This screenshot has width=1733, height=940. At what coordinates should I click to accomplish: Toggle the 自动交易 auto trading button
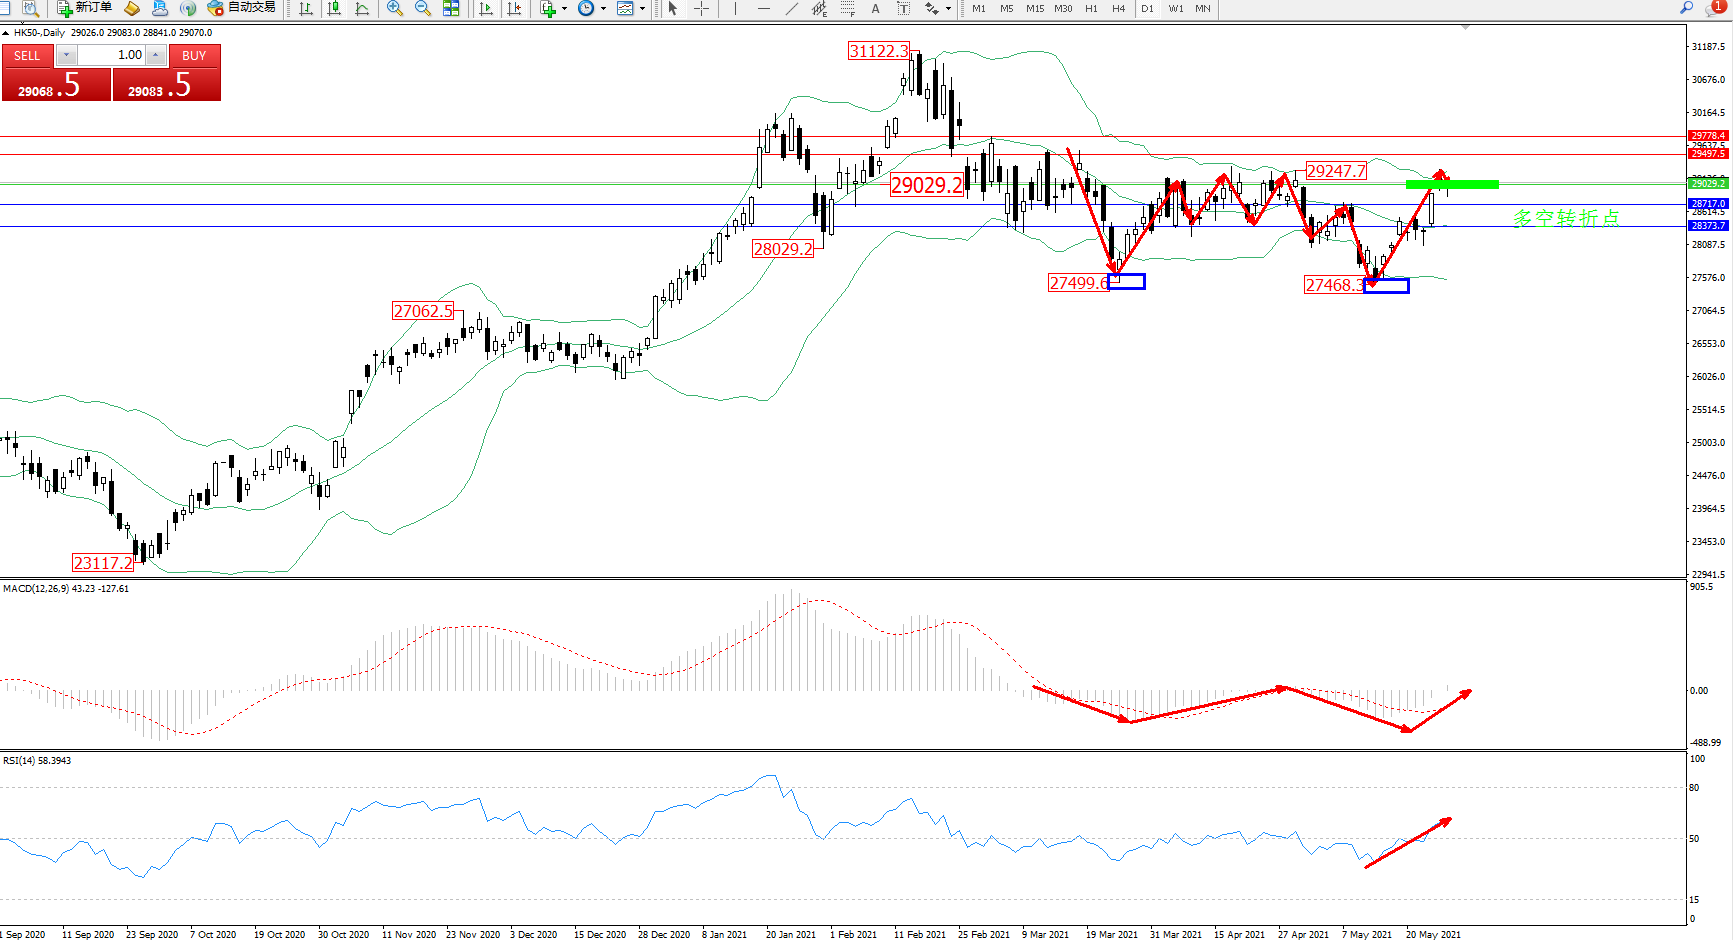241,8
